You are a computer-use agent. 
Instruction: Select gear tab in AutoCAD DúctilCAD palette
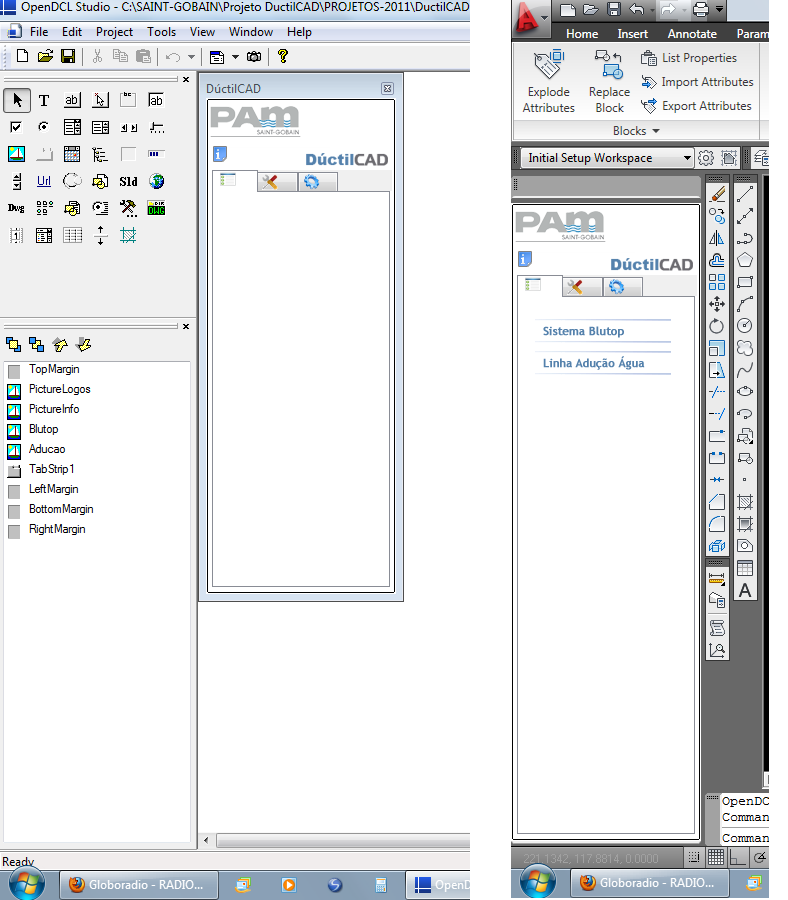pyautogui.click(x=623, y=286)
